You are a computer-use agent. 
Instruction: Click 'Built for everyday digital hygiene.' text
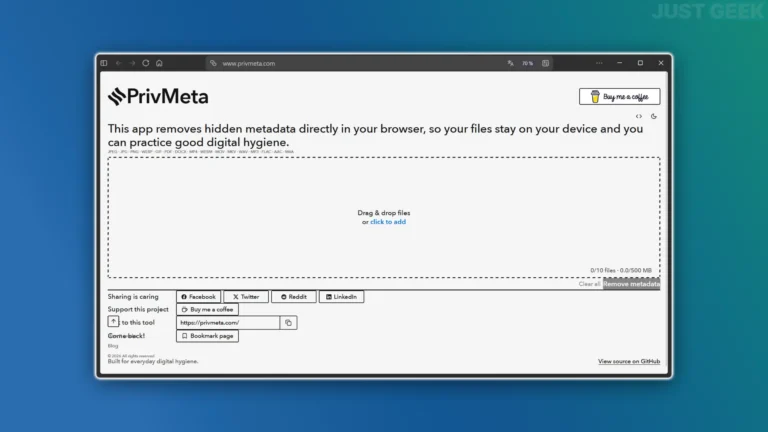point(153,361)
